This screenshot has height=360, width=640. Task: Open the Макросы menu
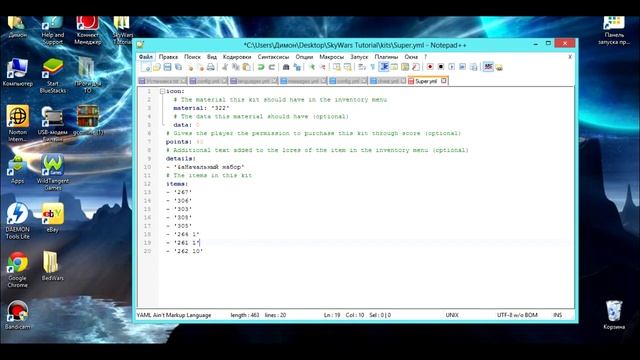pyautogui.click(x=331, y=57)
